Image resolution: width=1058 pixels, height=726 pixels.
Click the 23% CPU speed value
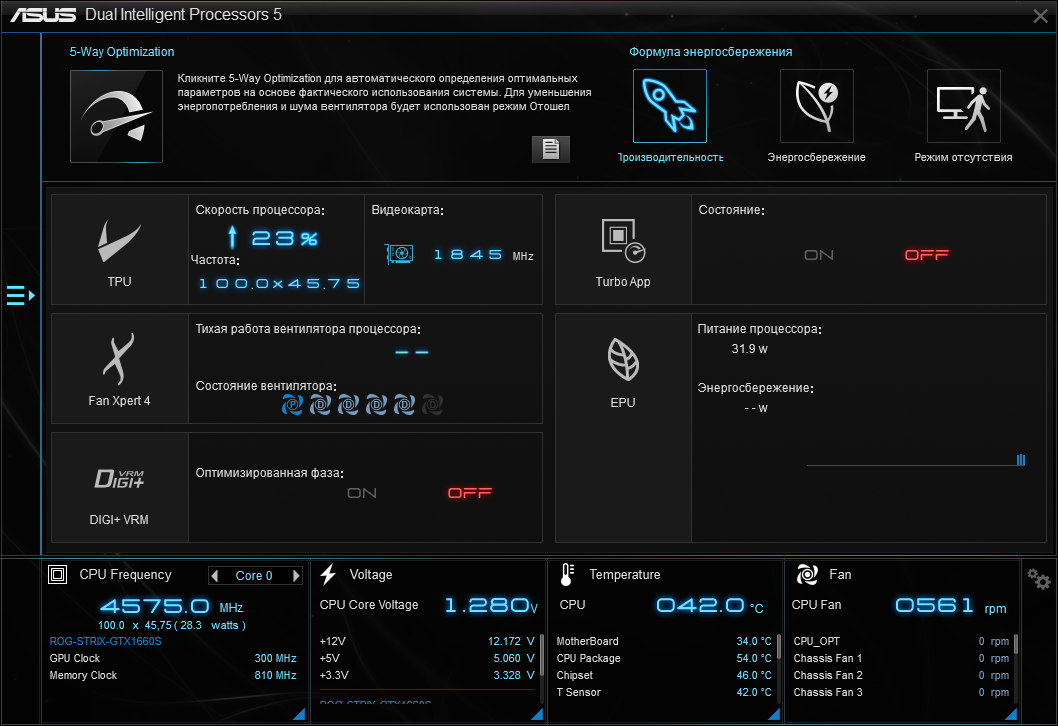284,238
